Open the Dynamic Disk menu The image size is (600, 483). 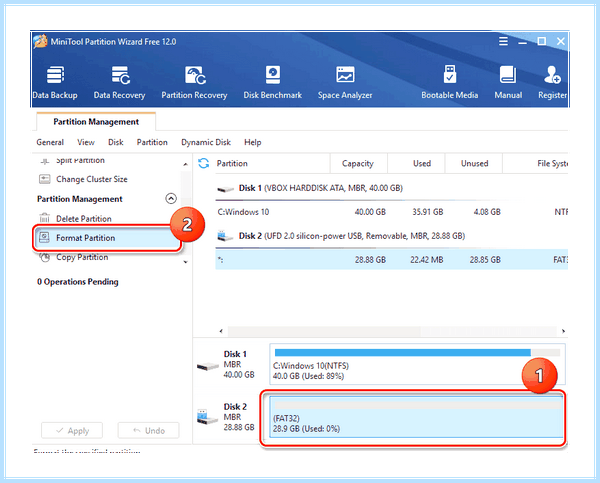pos(206,142)
